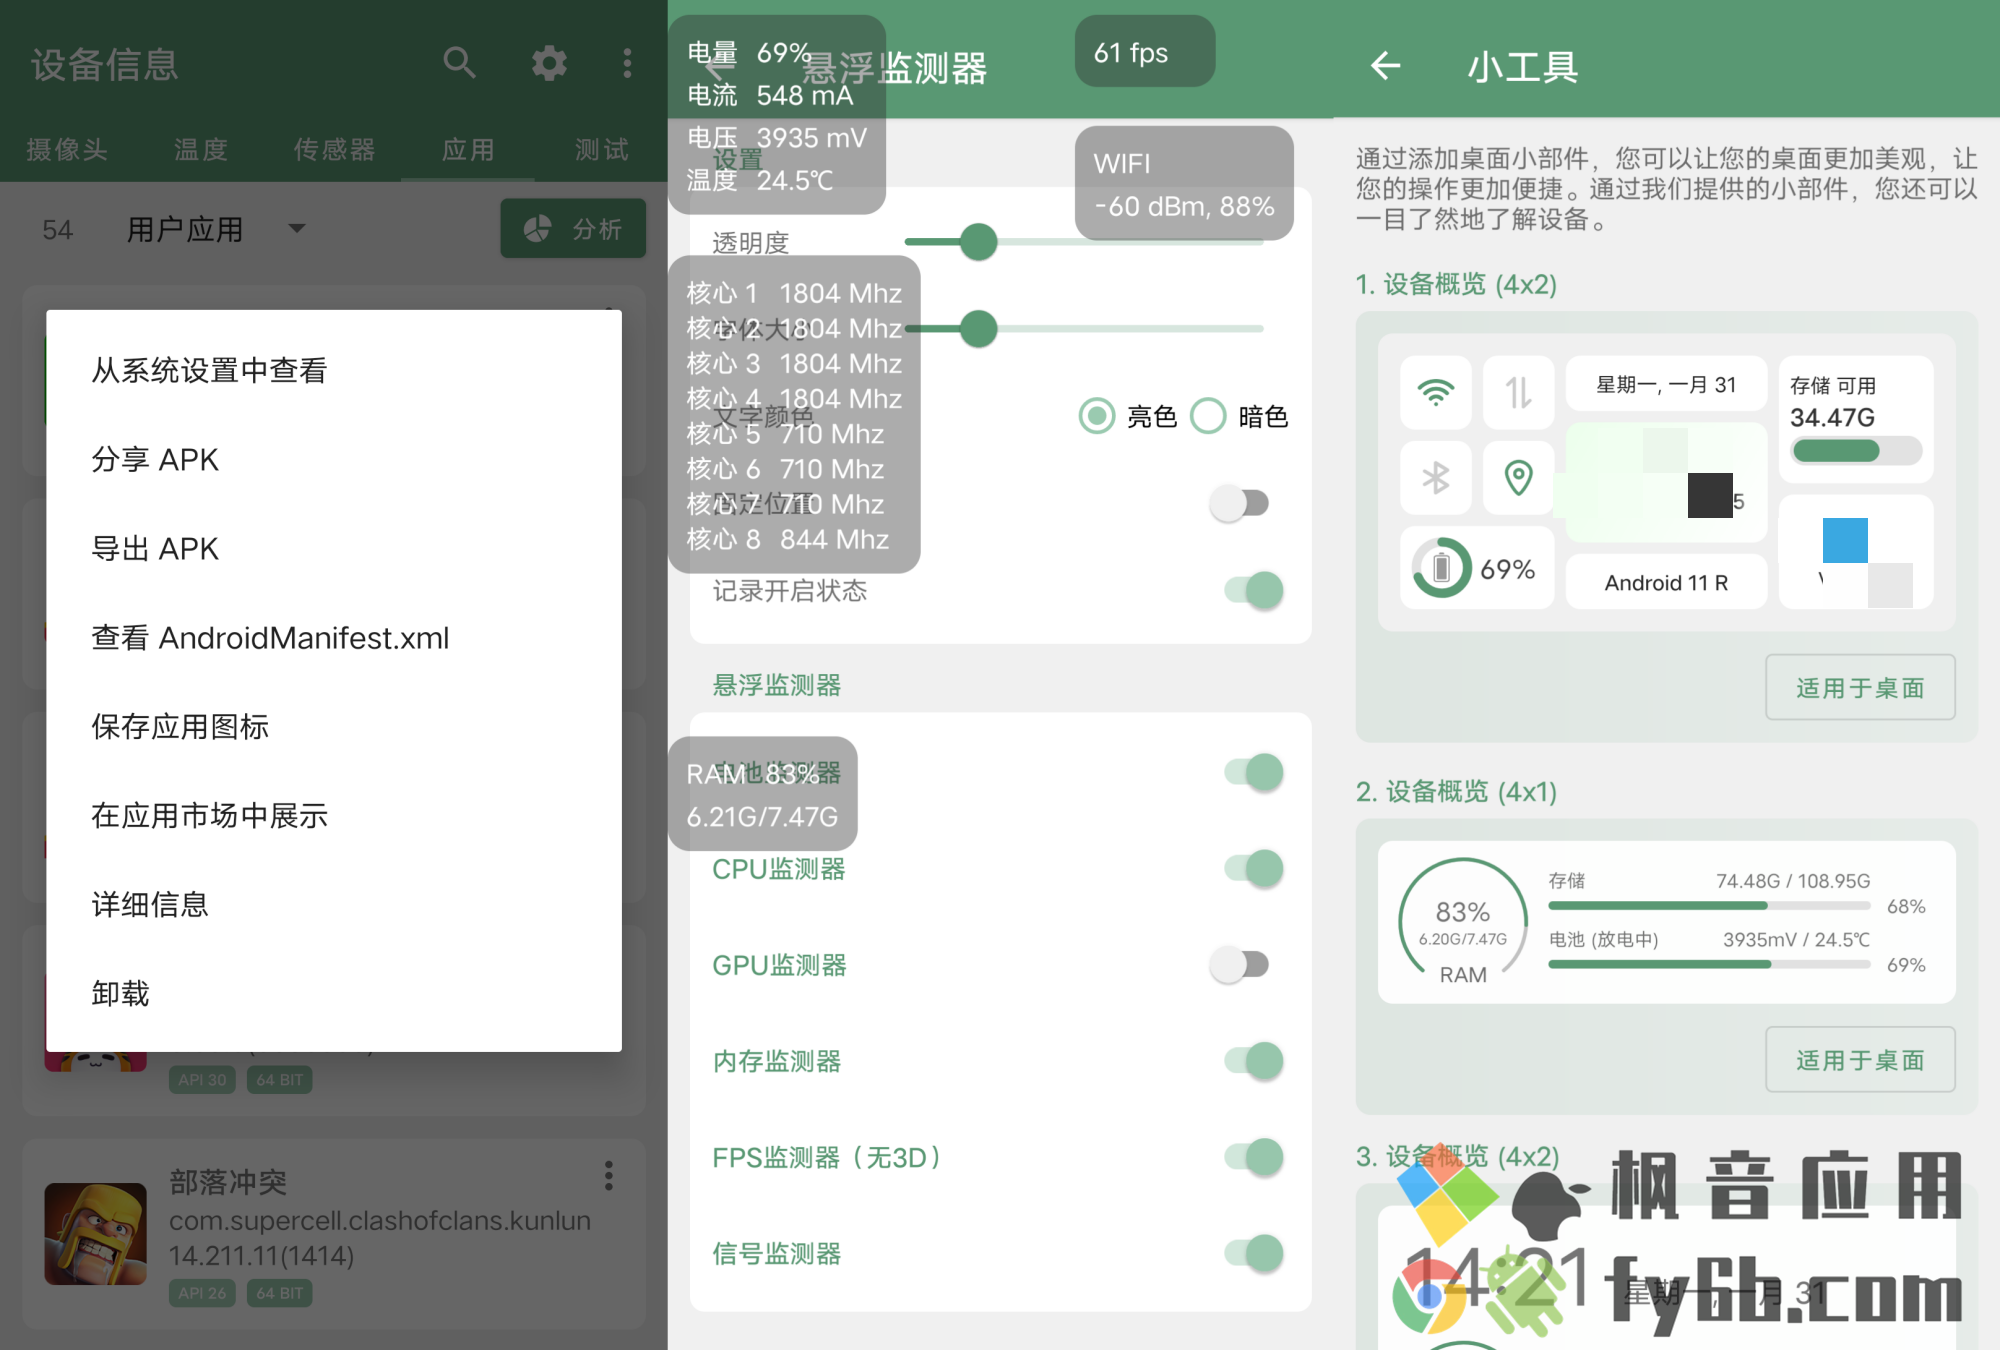Apply the first 4x2 widget to desktop
The height and width of the screenshot is (1350, 2000).
click(x=1860, y=687)
